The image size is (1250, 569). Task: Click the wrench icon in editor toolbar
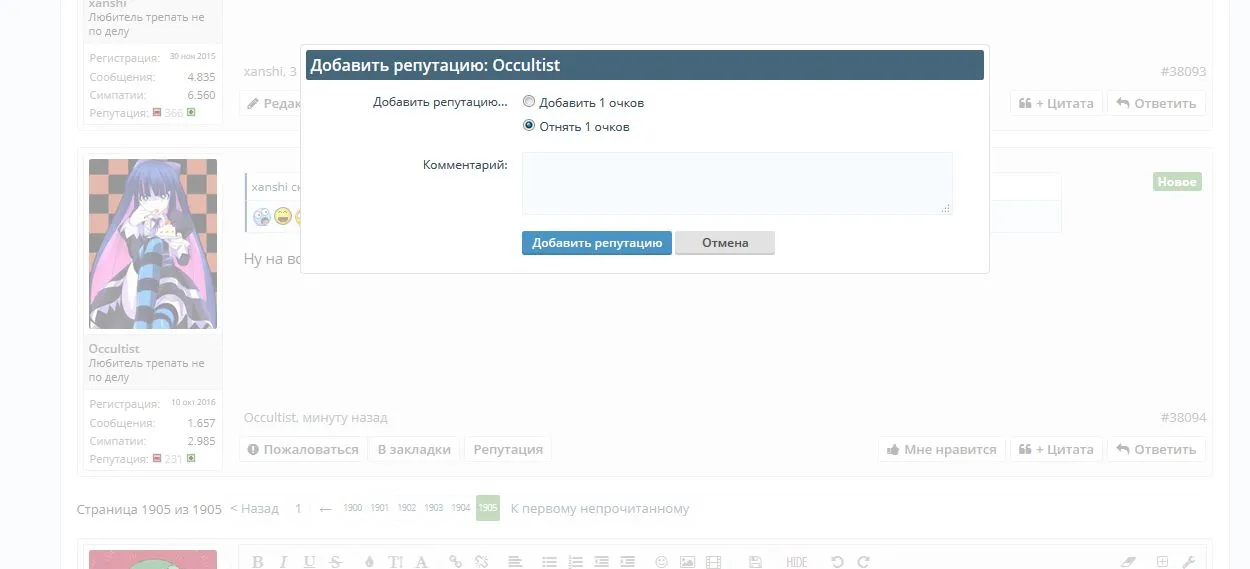click(x=1189, y=562)
